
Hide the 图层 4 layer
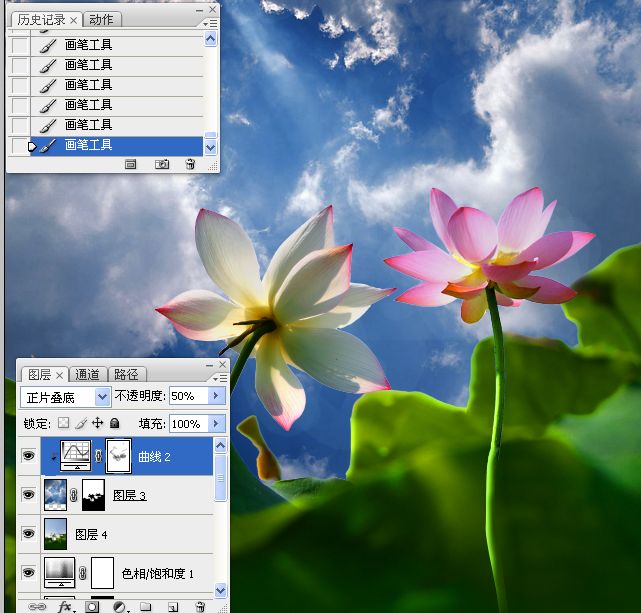click(x=28, y=533)
